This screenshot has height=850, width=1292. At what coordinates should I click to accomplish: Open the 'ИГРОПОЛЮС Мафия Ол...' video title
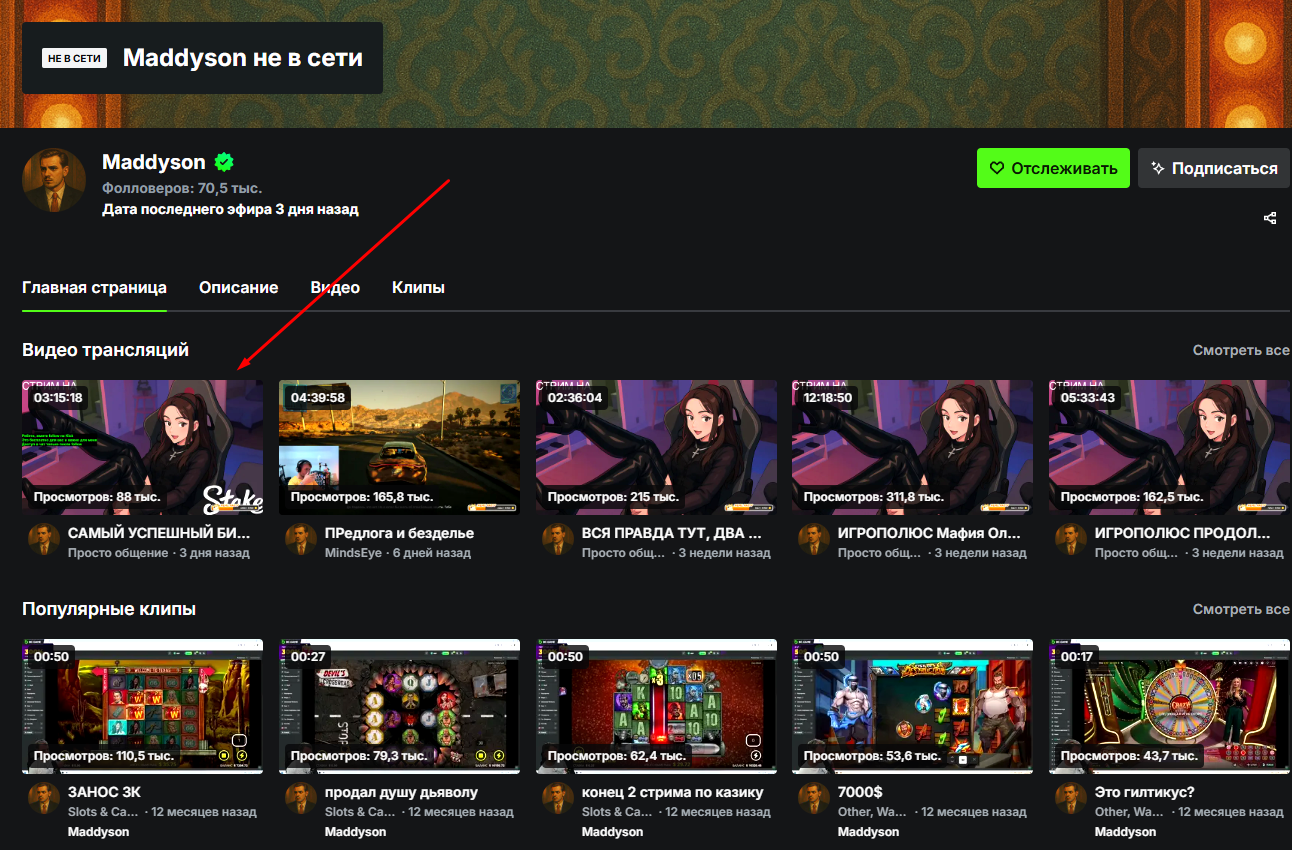click(x=930, y=533)
